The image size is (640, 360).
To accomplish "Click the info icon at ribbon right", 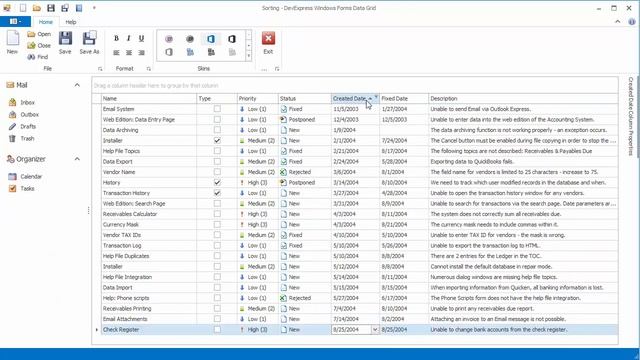I will (x=632, y=22).
